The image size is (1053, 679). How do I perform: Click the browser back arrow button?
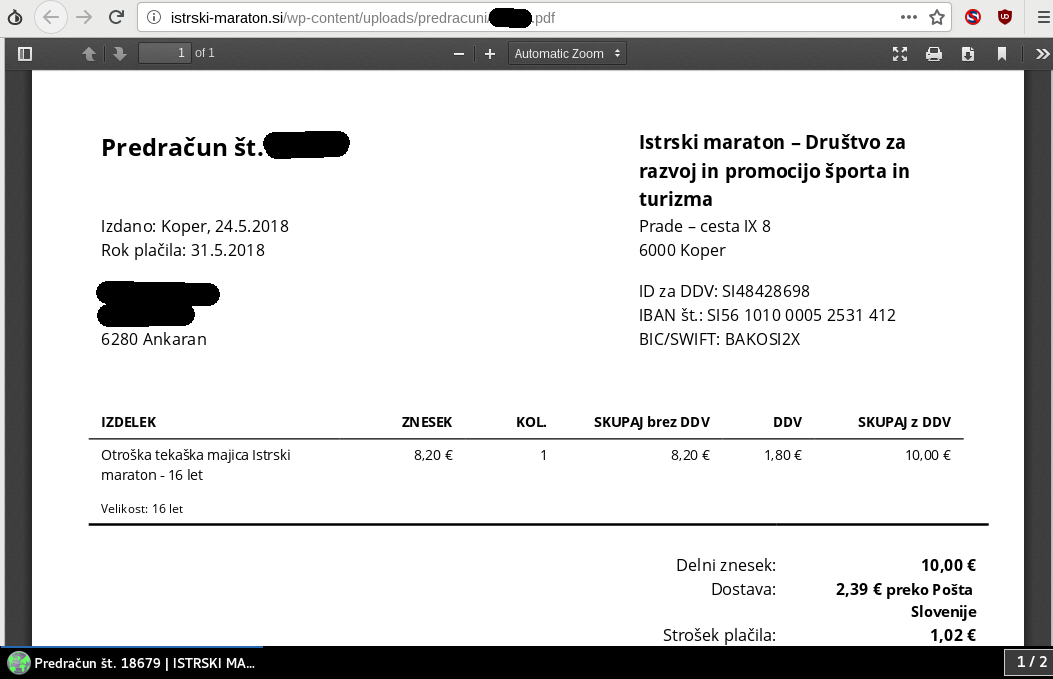click(x=50, y=17)
